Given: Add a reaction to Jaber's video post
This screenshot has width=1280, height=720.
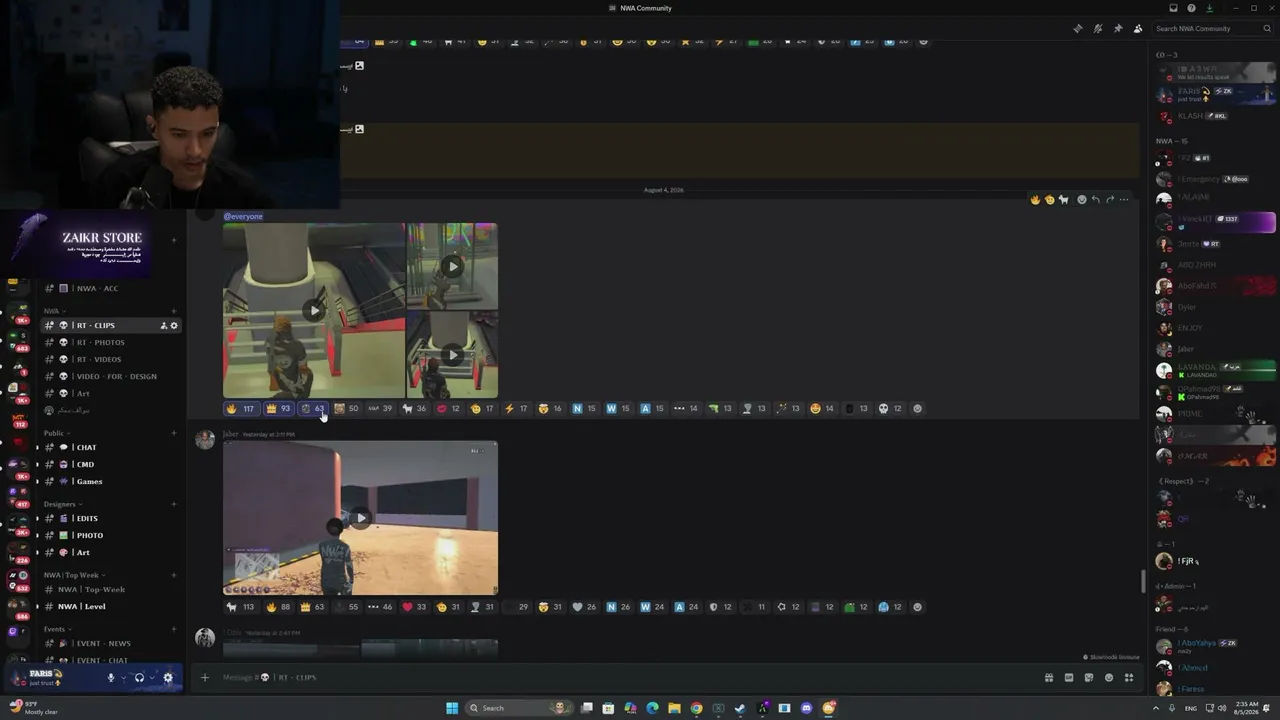Looking at the screenshot, I should [918, 607].
